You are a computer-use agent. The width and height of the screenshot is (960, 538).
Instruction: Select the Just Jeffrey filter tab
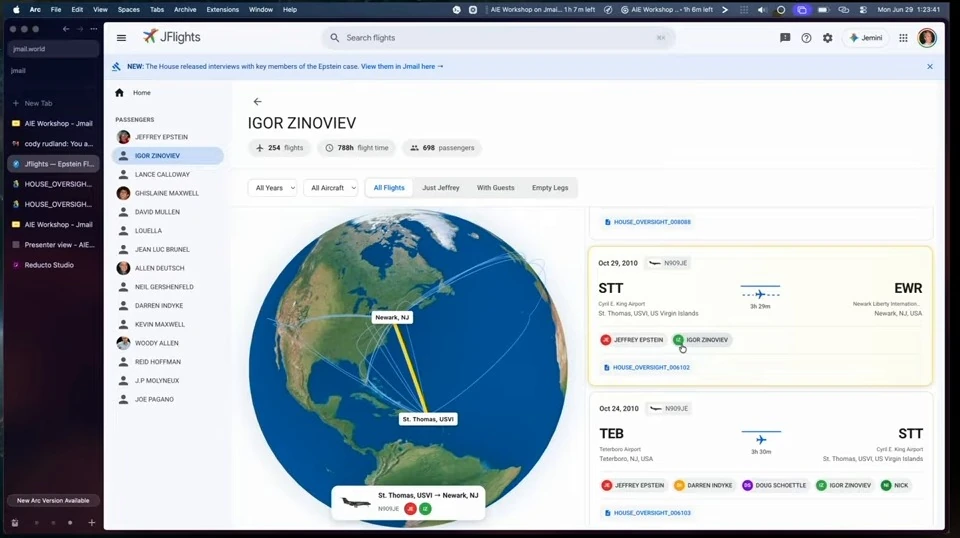tap(441, 188)
